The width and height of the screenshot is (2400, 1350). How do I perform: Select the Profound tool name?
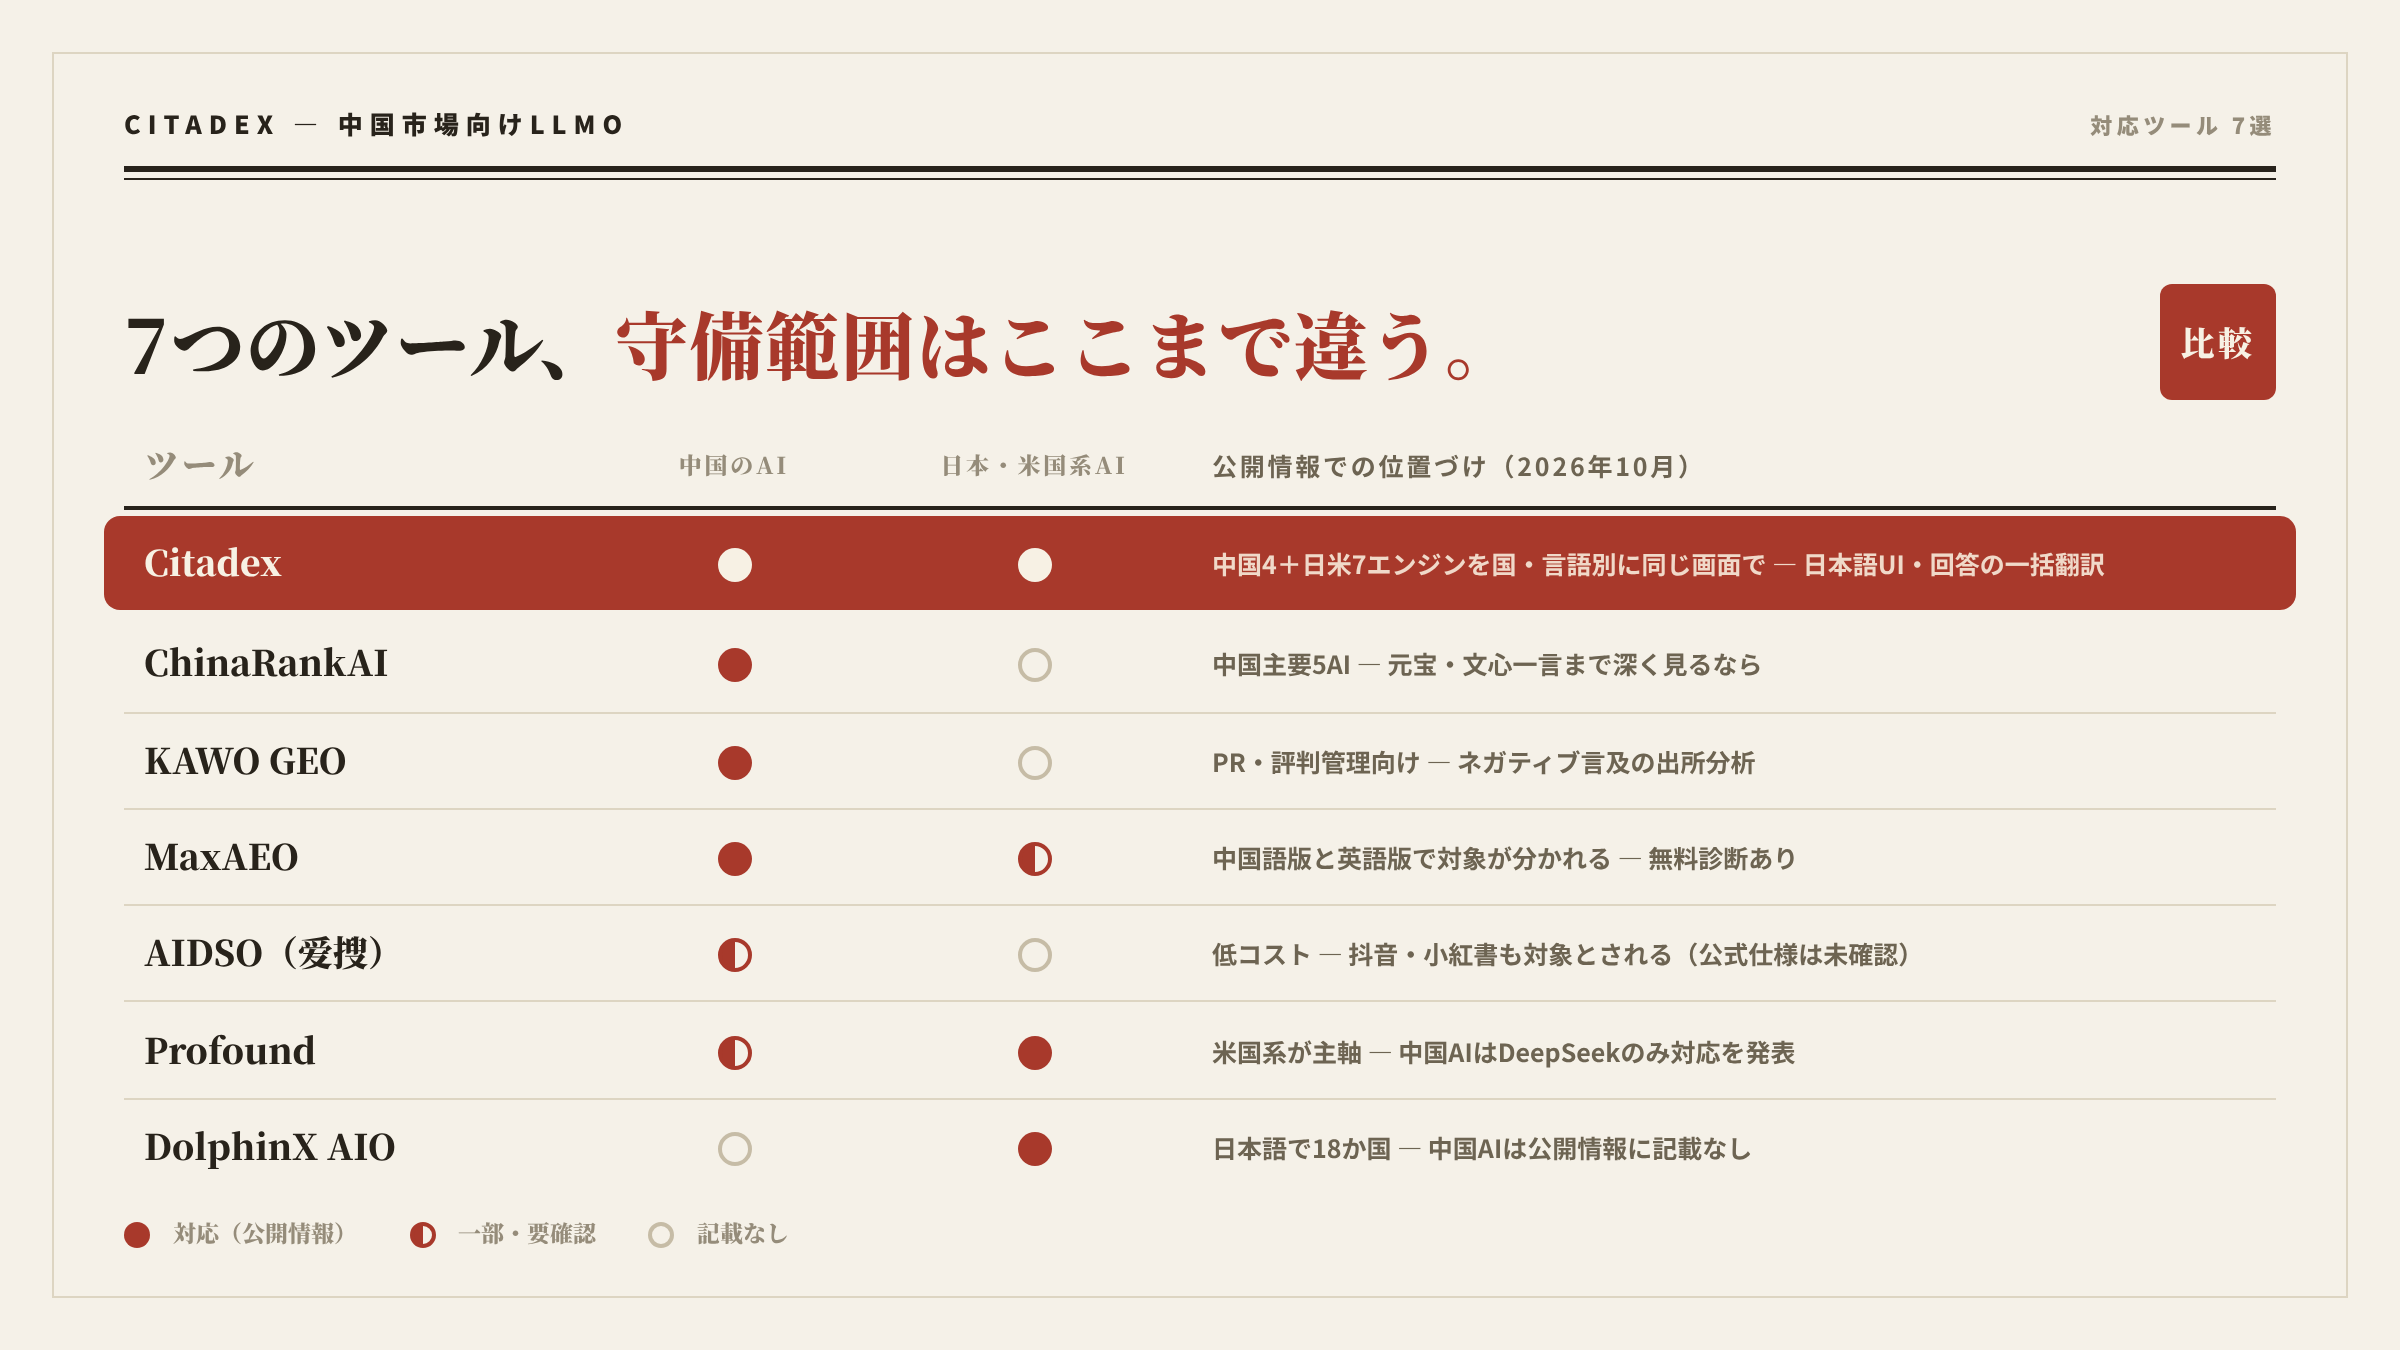tap(230, 1051)
